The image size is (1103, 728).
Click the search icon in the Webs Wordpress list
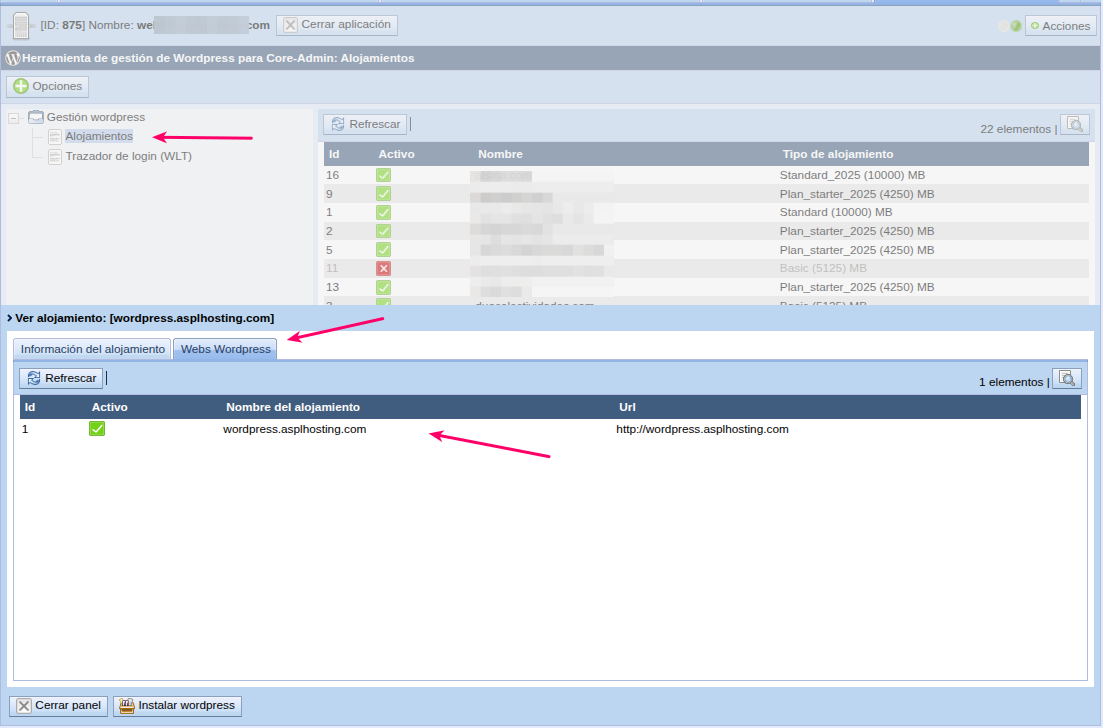click(1067, 379)
